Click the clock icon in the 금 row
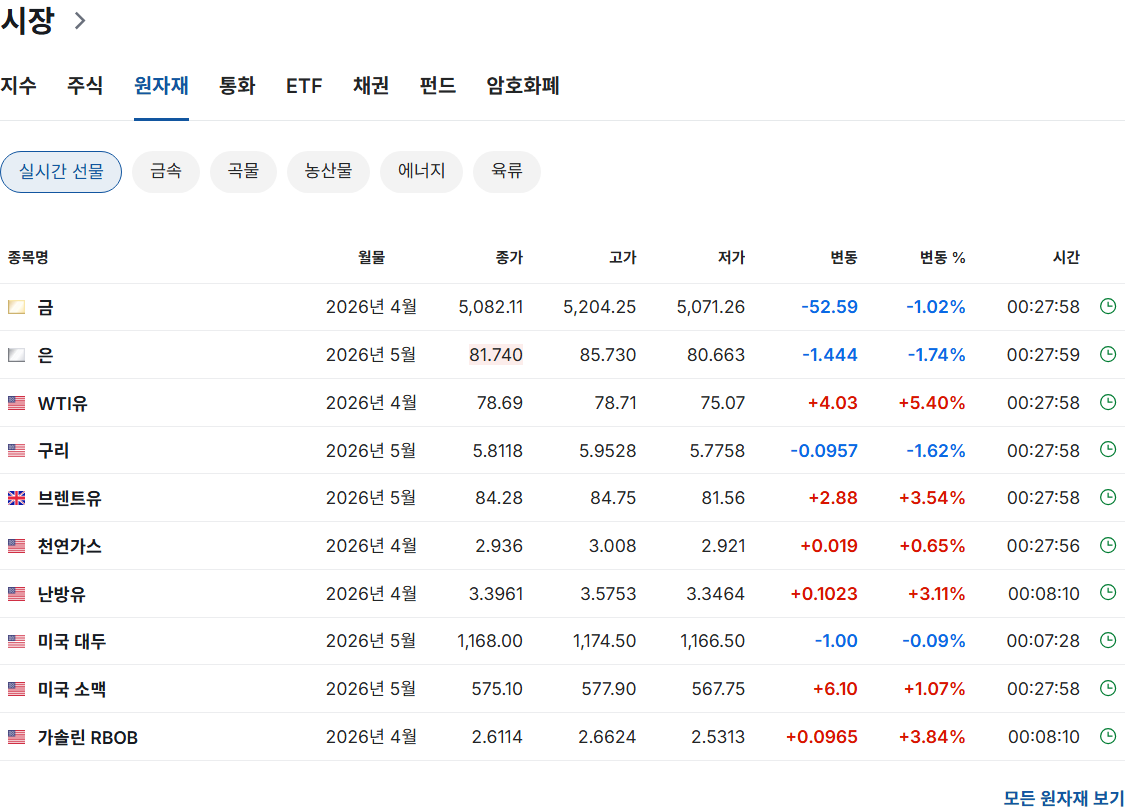The image size is (1125, 811). (x=1108, y=306)
